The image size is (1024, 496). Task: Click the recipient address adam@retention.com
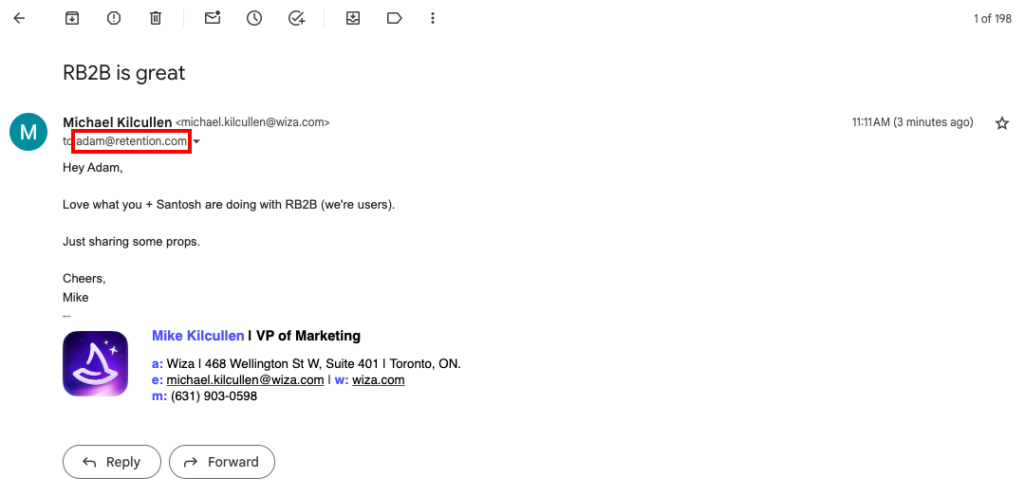(x=131, y=141)
